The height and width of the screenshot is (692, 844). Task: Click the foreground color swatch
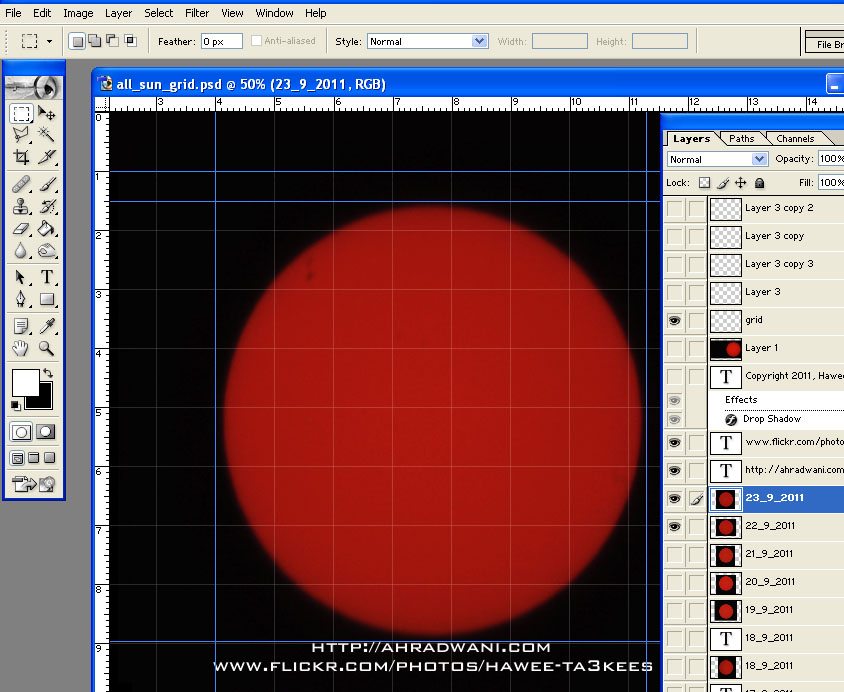[x=25, y=382]
